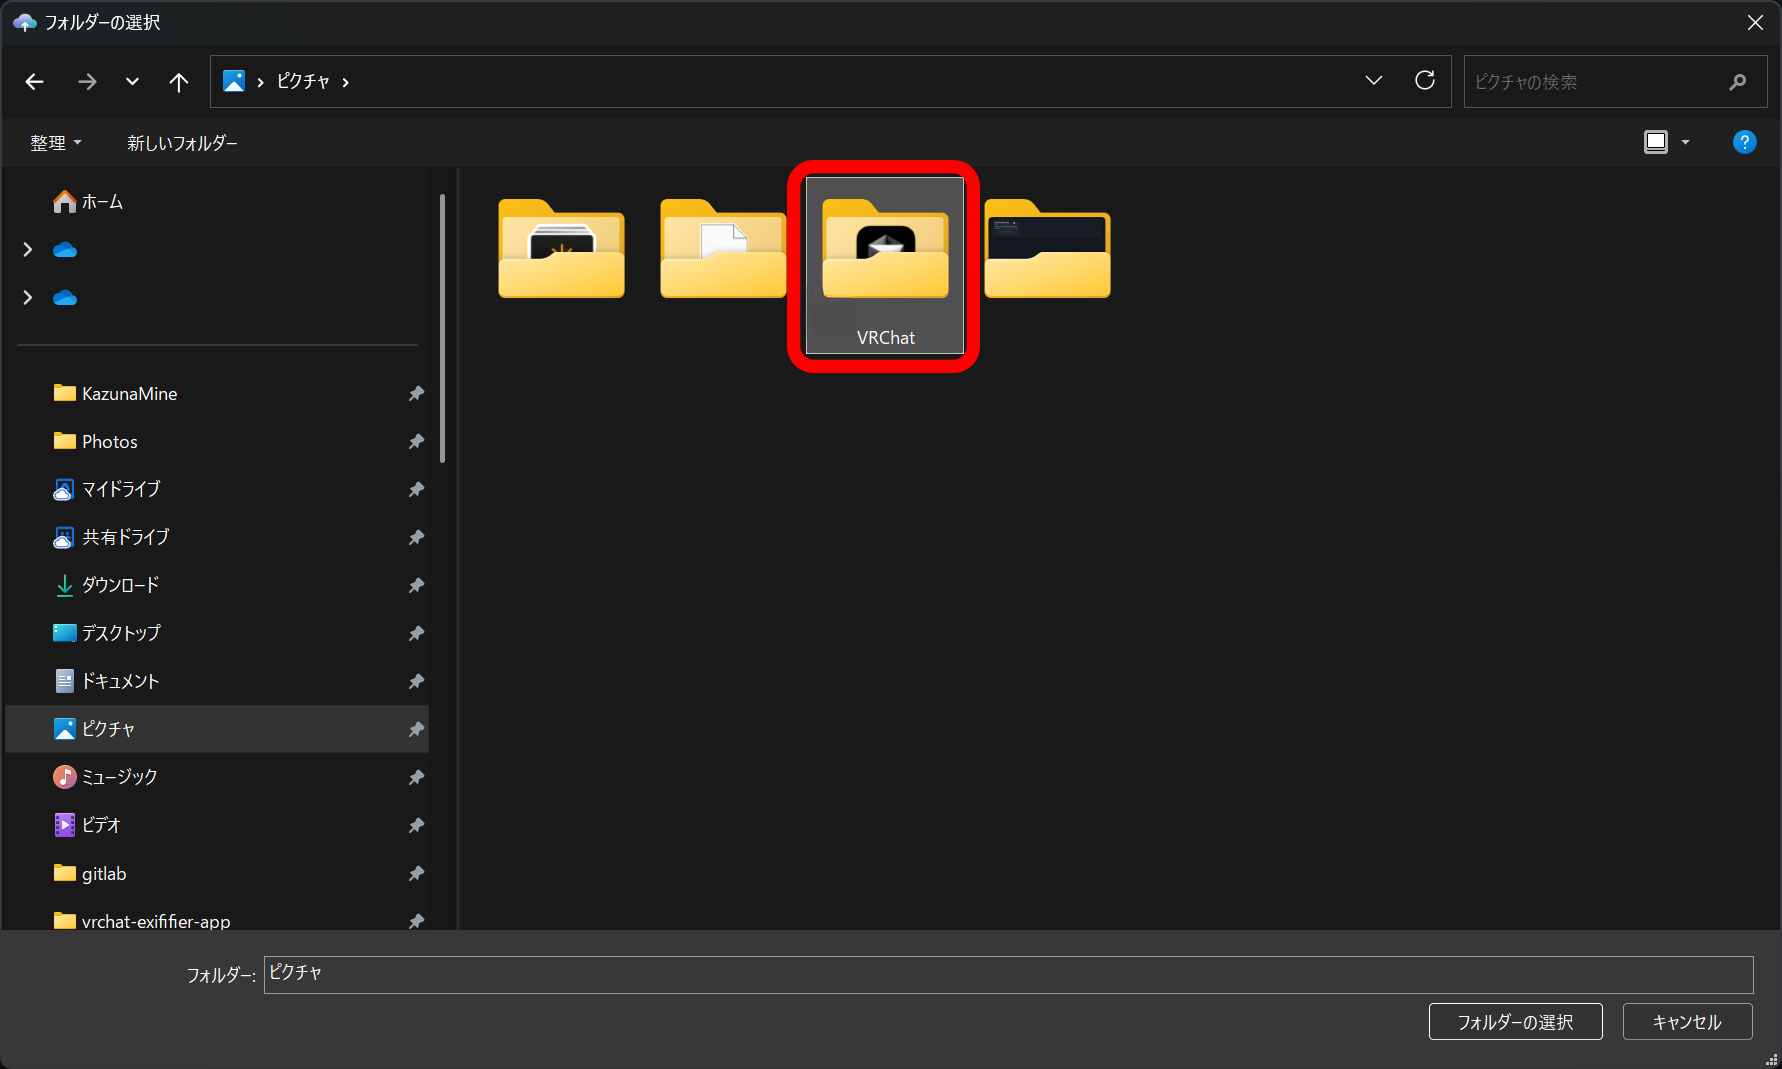Go back using the left arrow
This screenshot has height=1069, width=1782.
pyautogui.click(x=35, y=82)
